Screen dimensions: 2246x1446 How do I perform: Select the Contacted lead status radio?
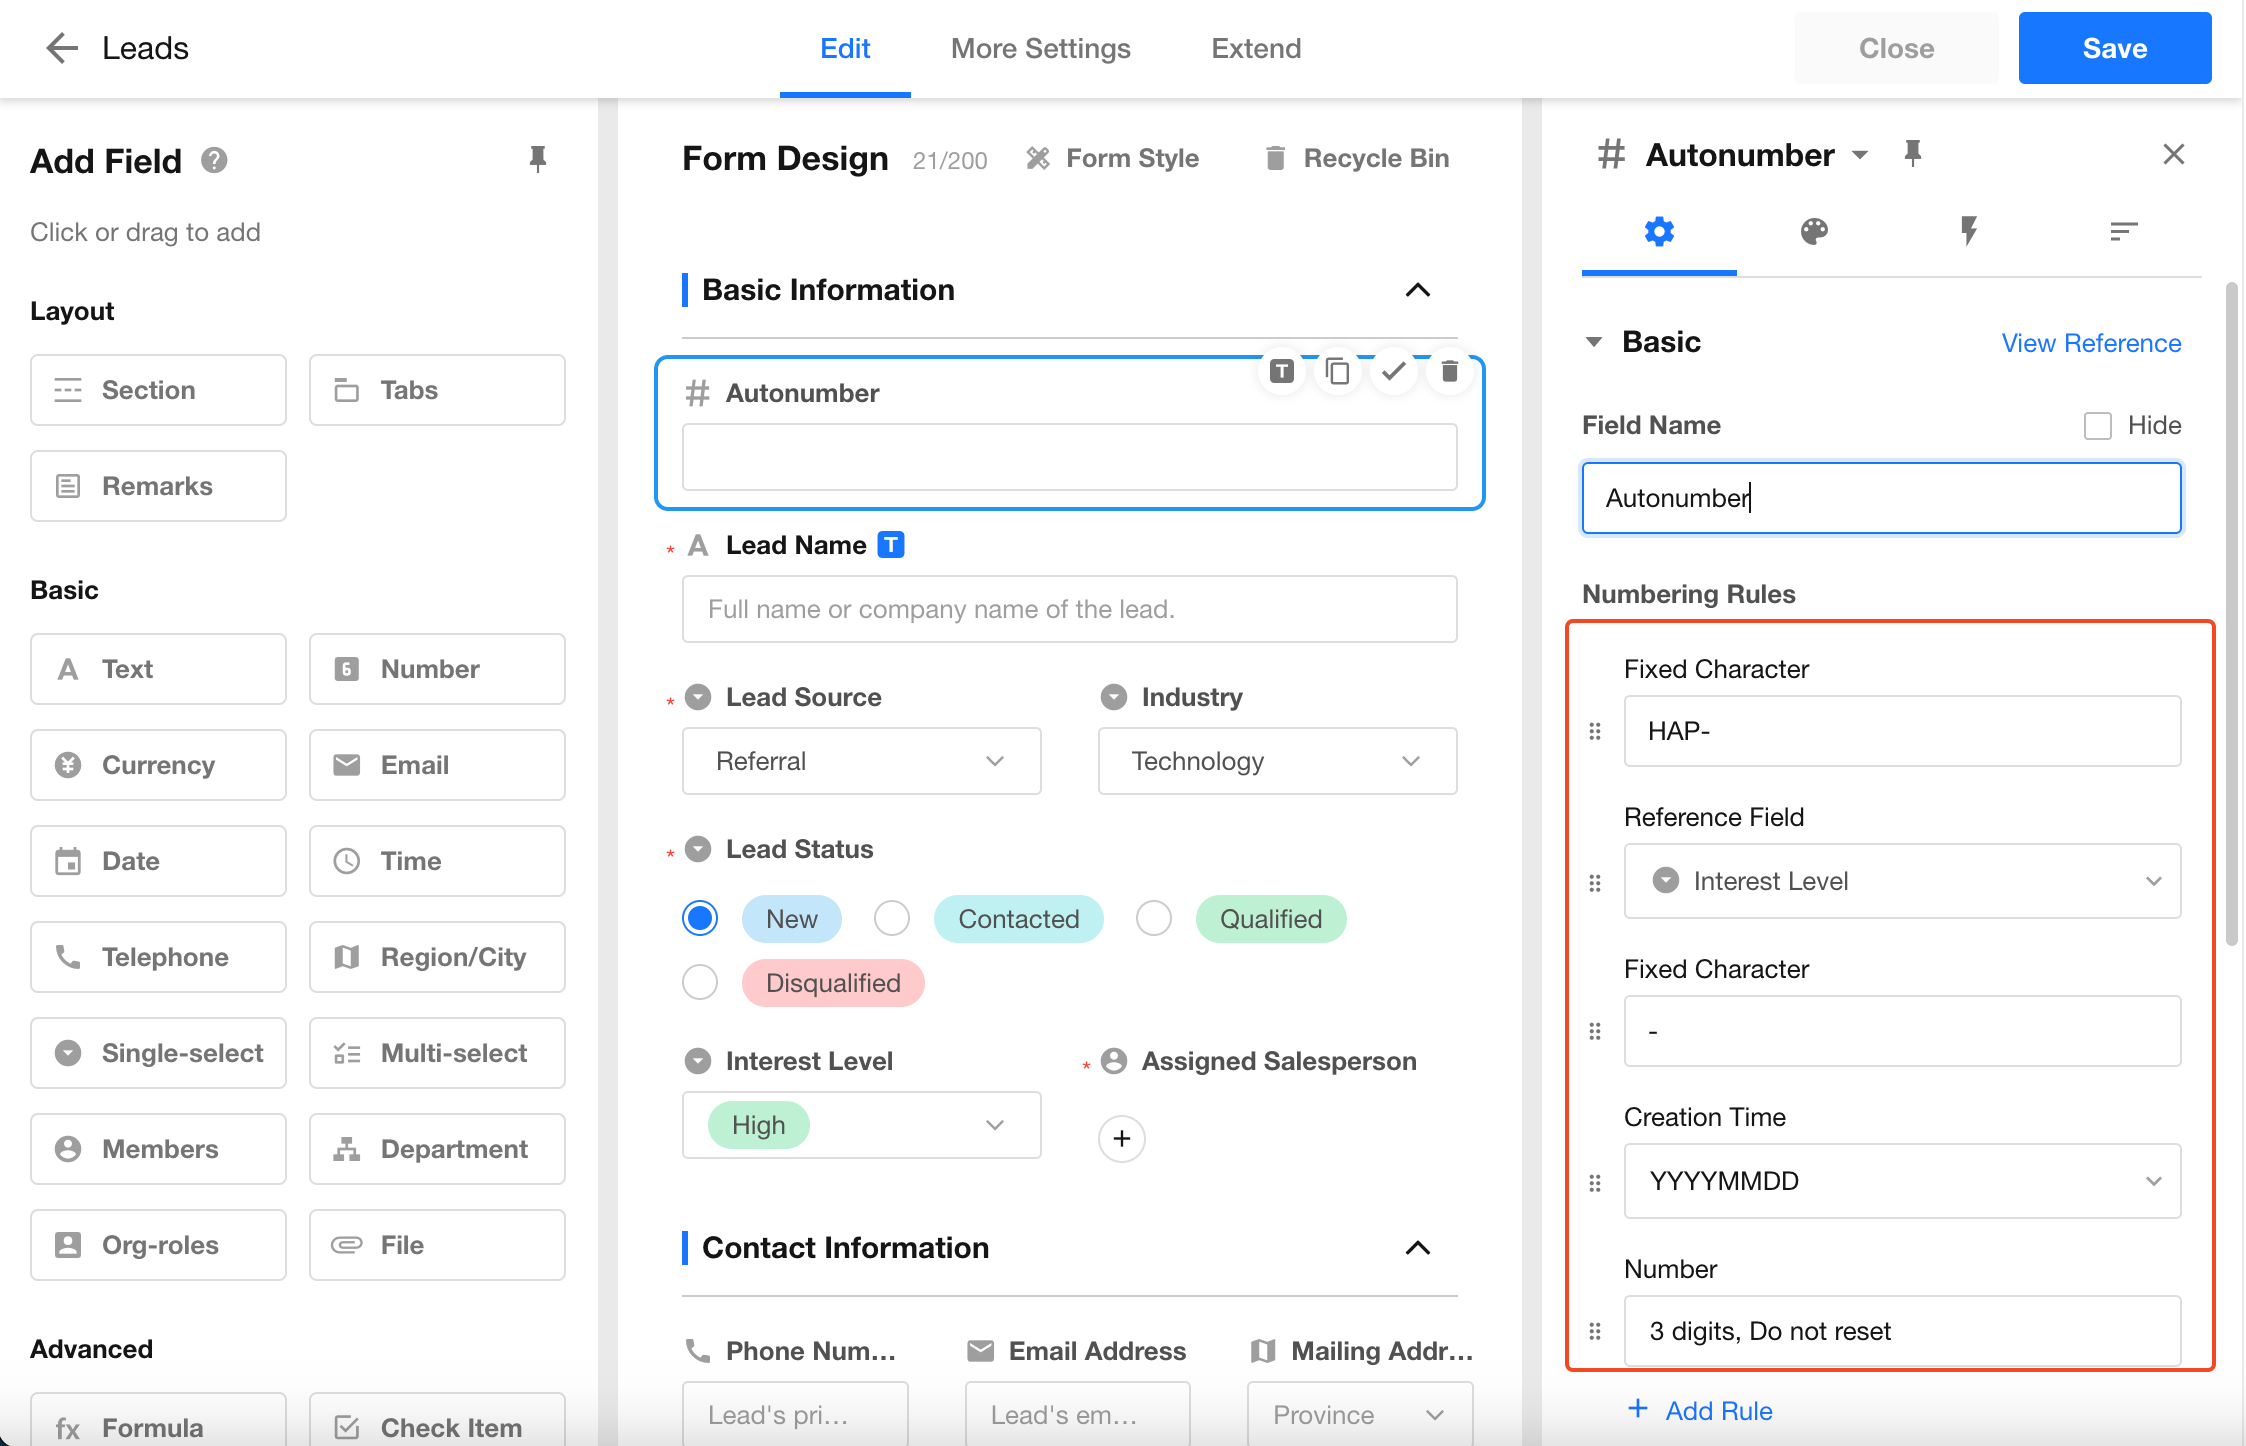point(892,918)
